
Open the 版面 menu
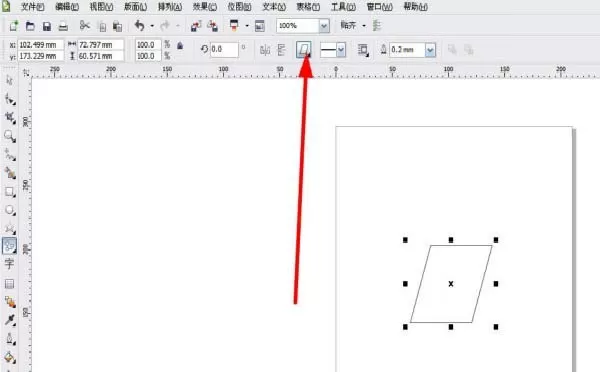click(135, 7)
